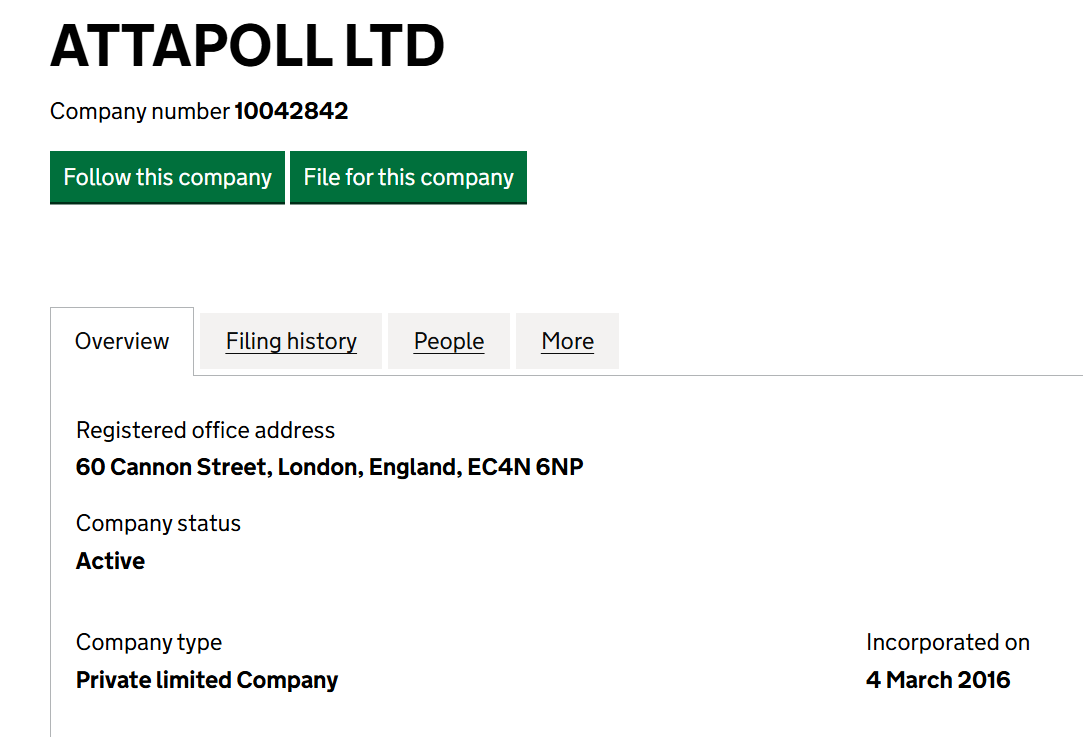1083x737 pixels.
Task: Click the 'Active' status value
Action: [x=110, y=561]
